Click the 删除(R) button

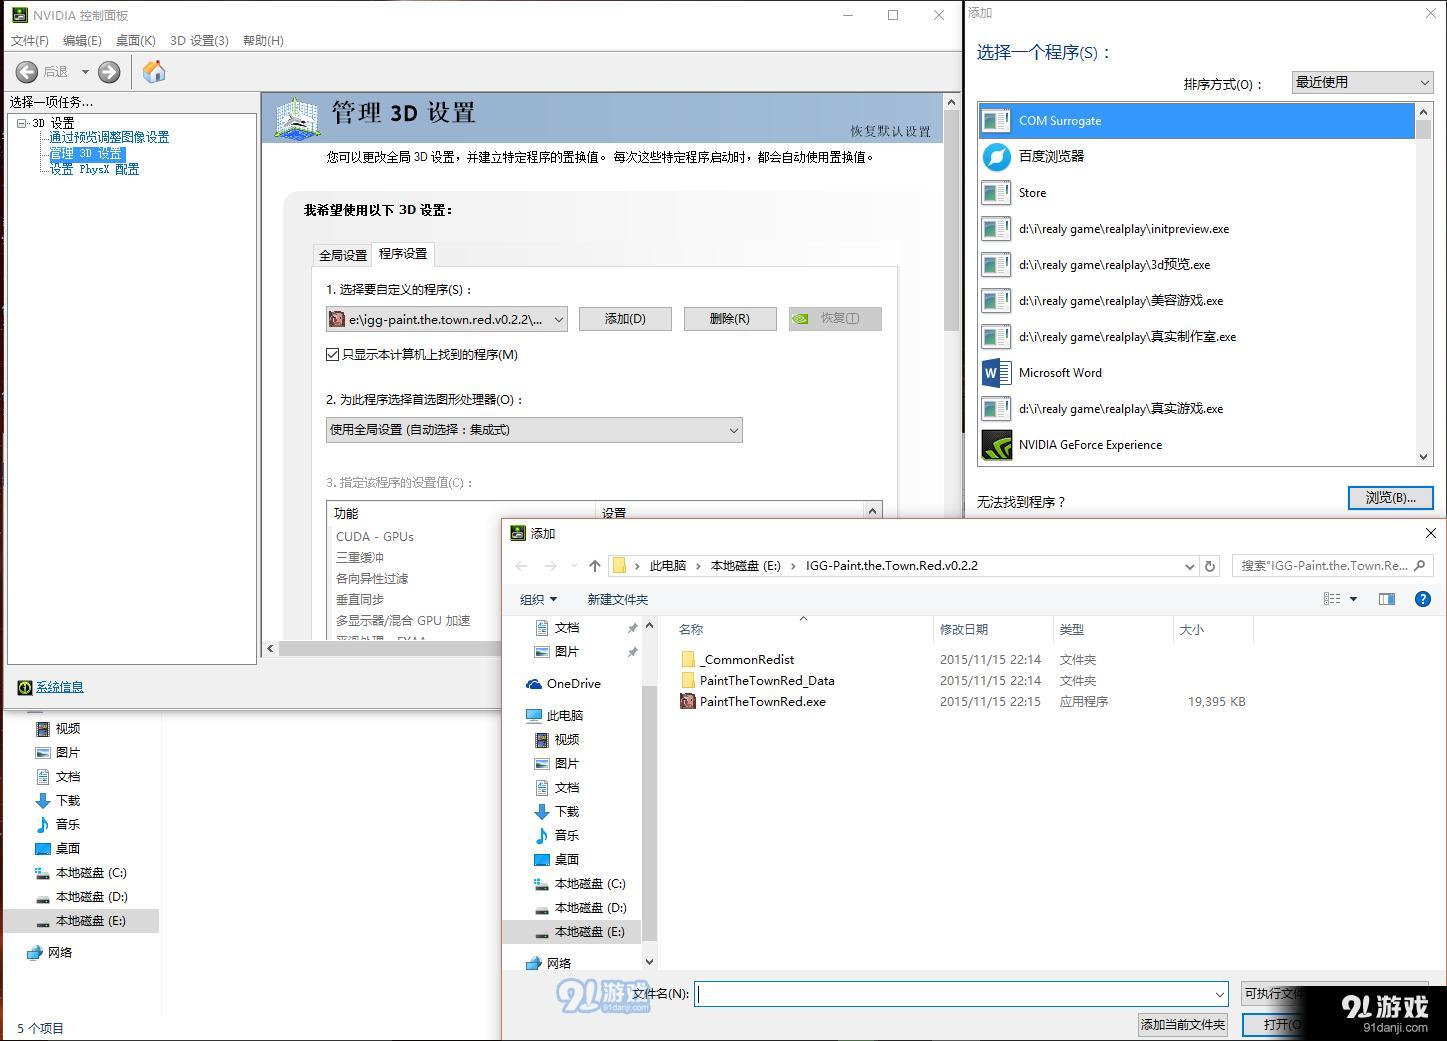coord(729,319)
